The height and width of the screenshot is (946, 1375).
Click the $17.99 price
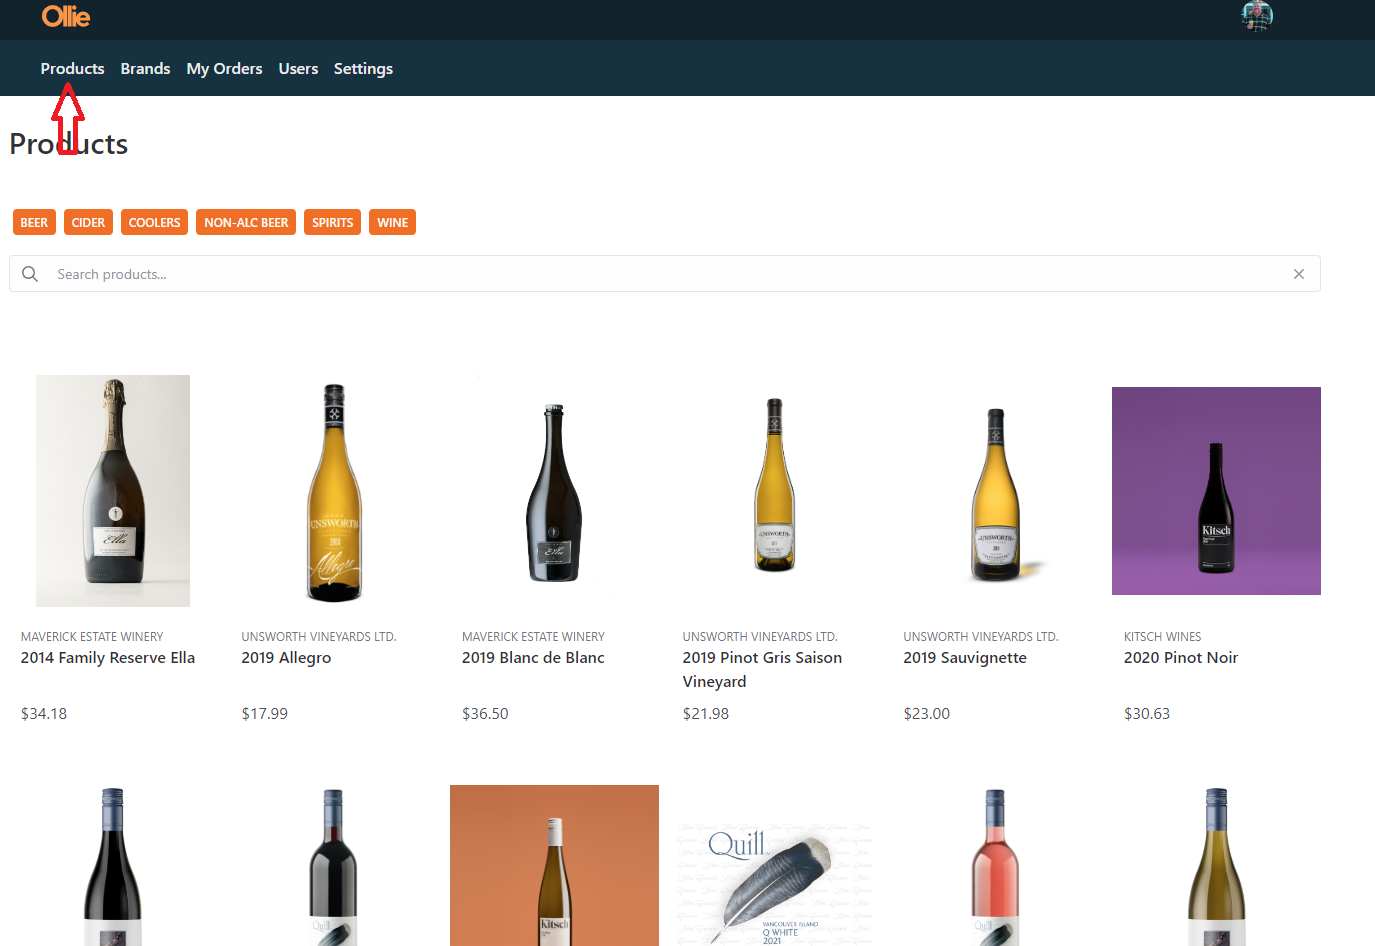click(265, 714)
